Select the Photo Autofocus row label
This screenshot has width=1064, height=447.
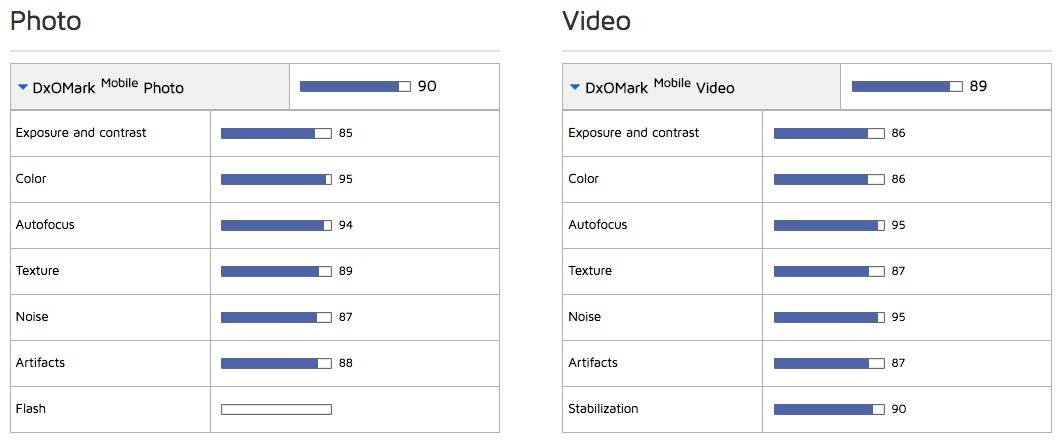tap(45, 225)
